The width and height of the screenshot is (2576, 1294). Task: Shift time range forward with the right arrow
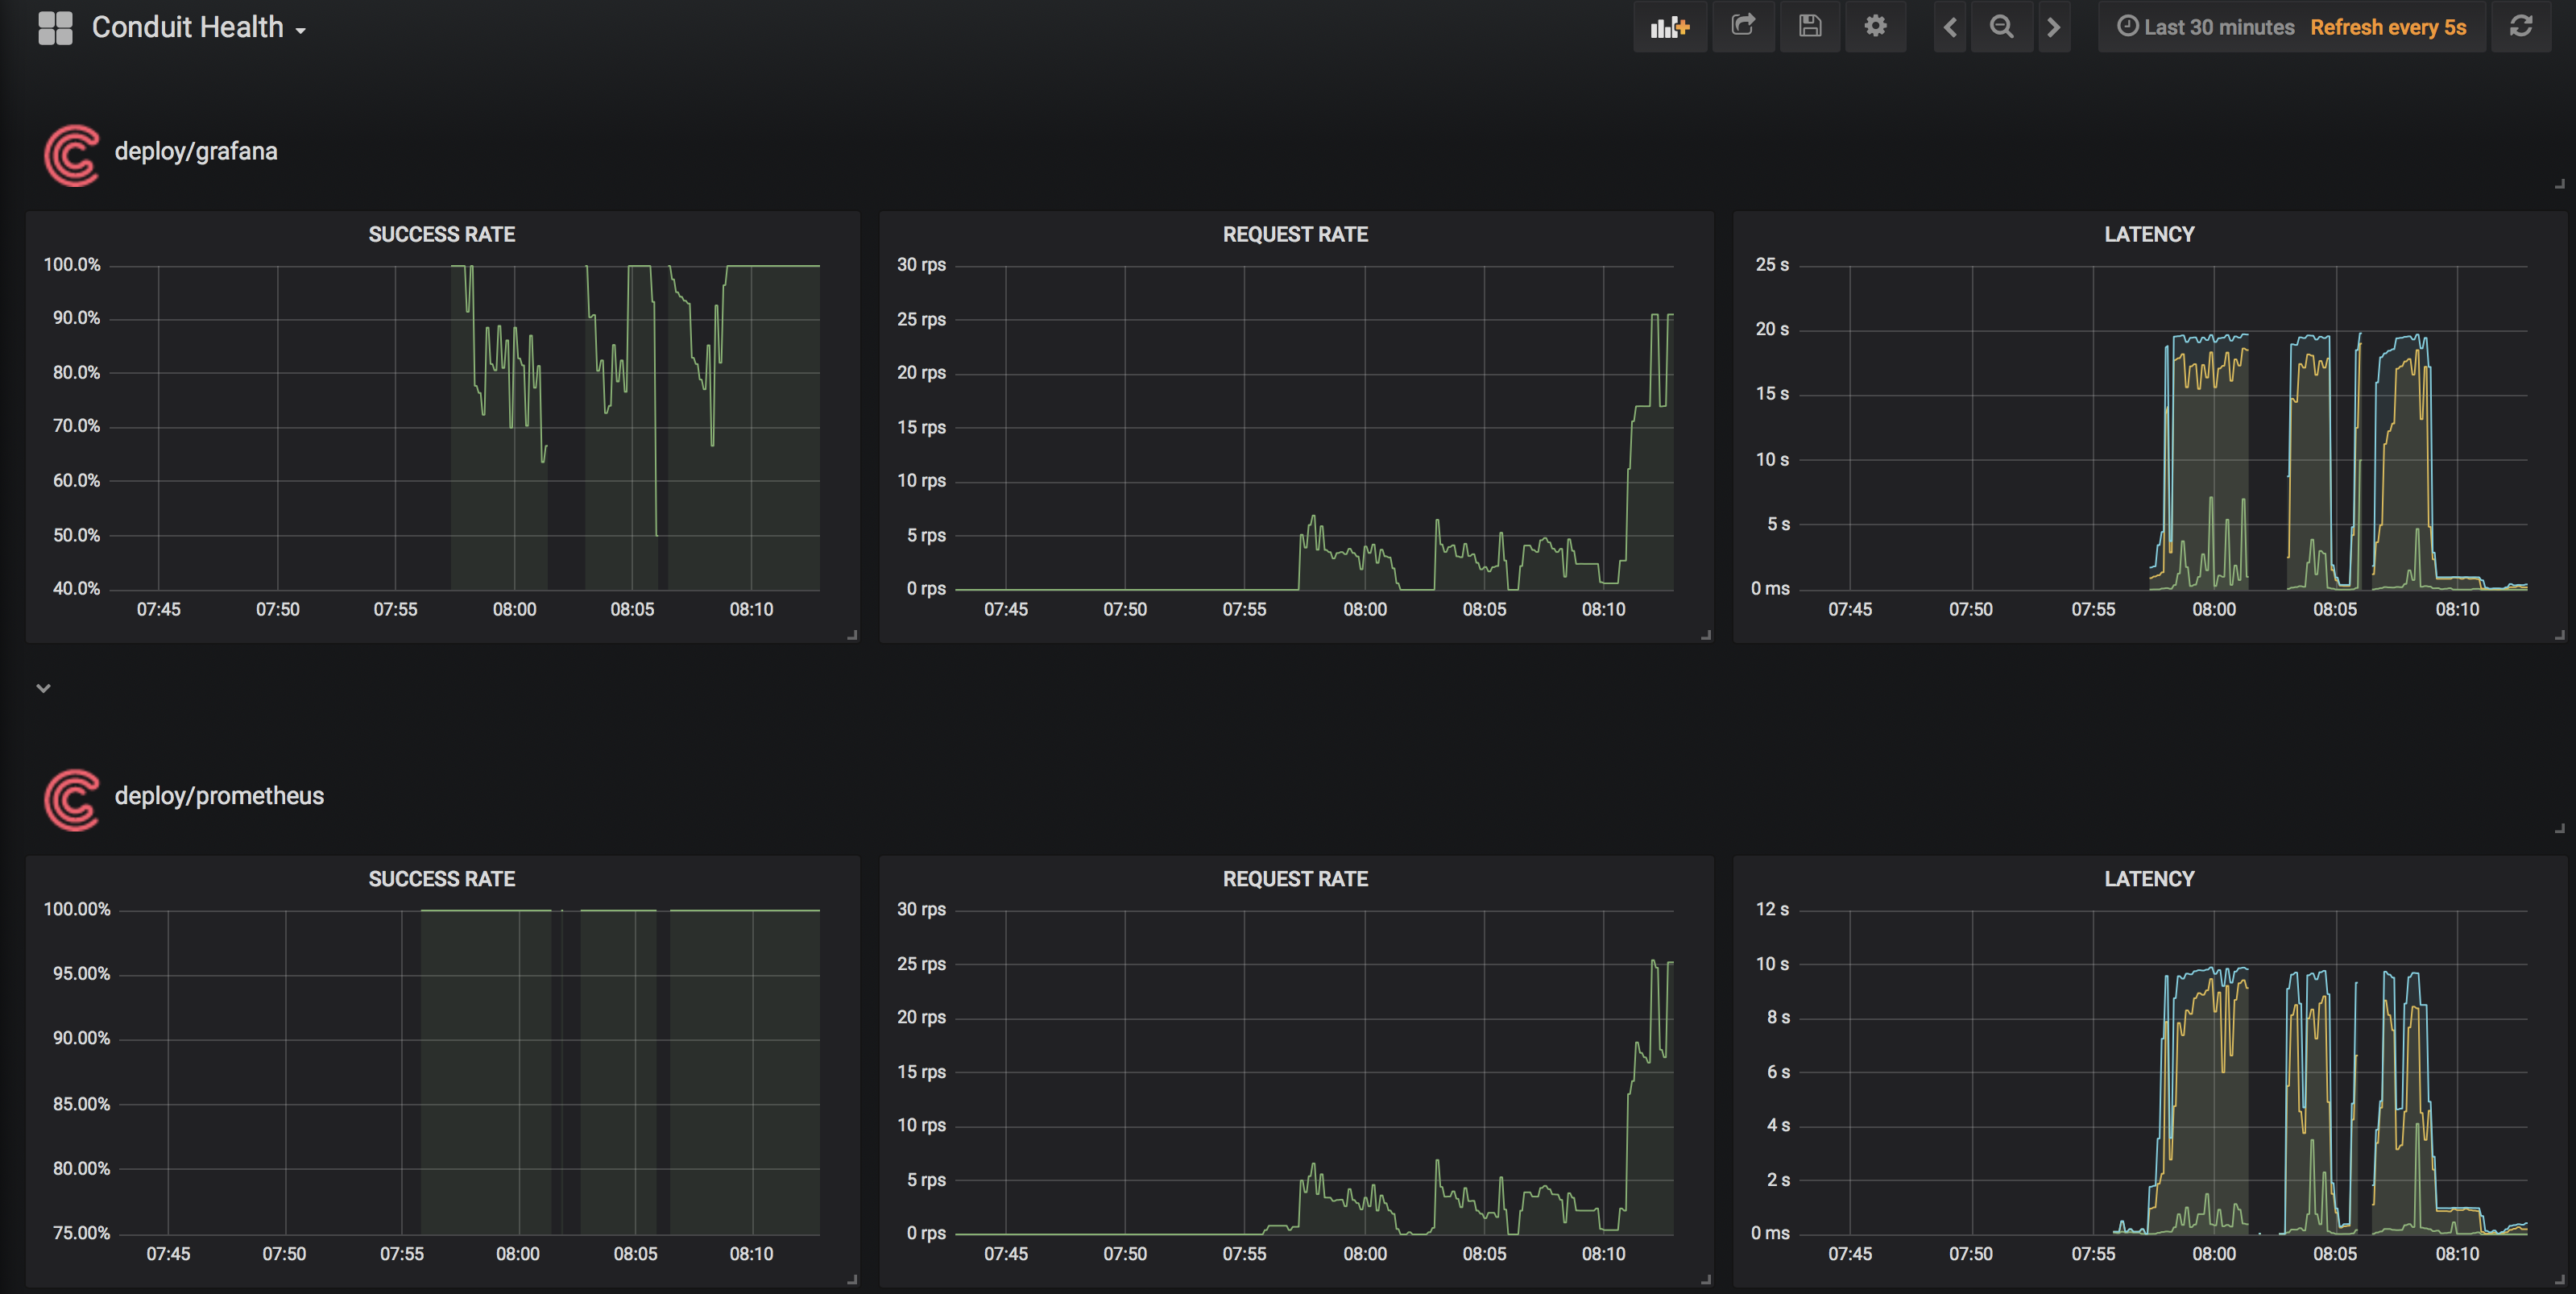(x=2054, y=27)
